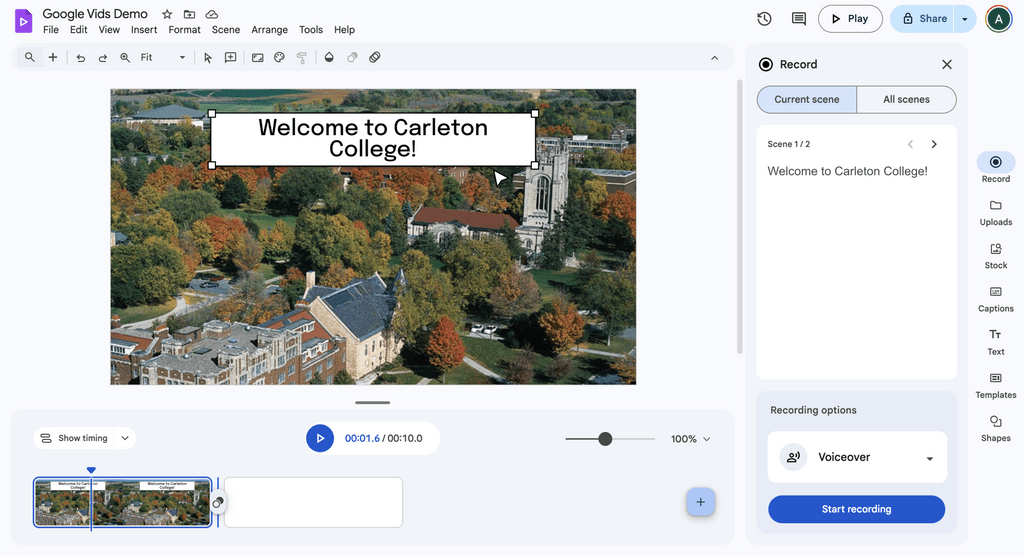
Task: Redo the last action
Action: [x=103, y=57]
